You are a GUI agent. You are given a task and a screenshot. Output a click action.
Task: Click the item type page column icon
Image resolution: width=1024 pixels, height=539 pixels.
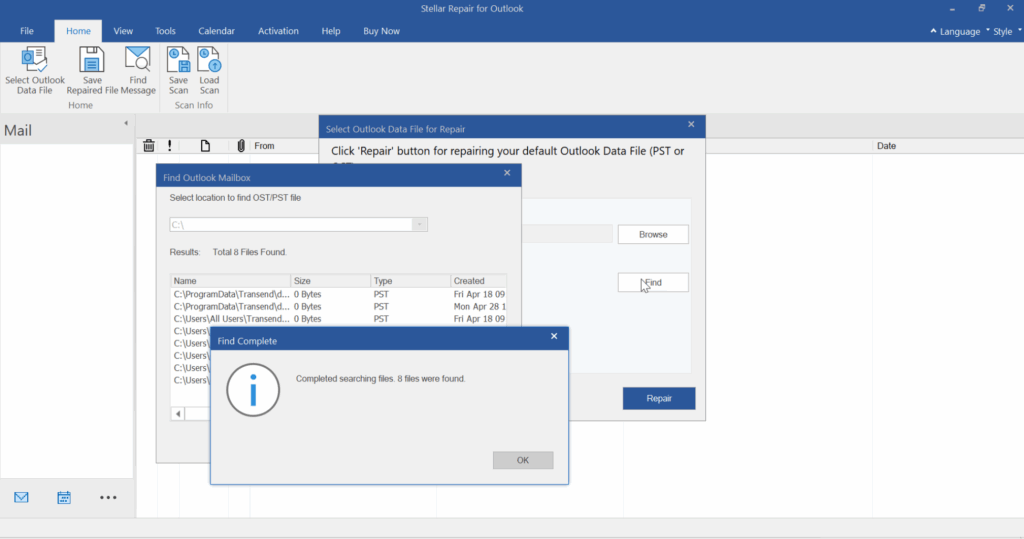pos(205,146)
